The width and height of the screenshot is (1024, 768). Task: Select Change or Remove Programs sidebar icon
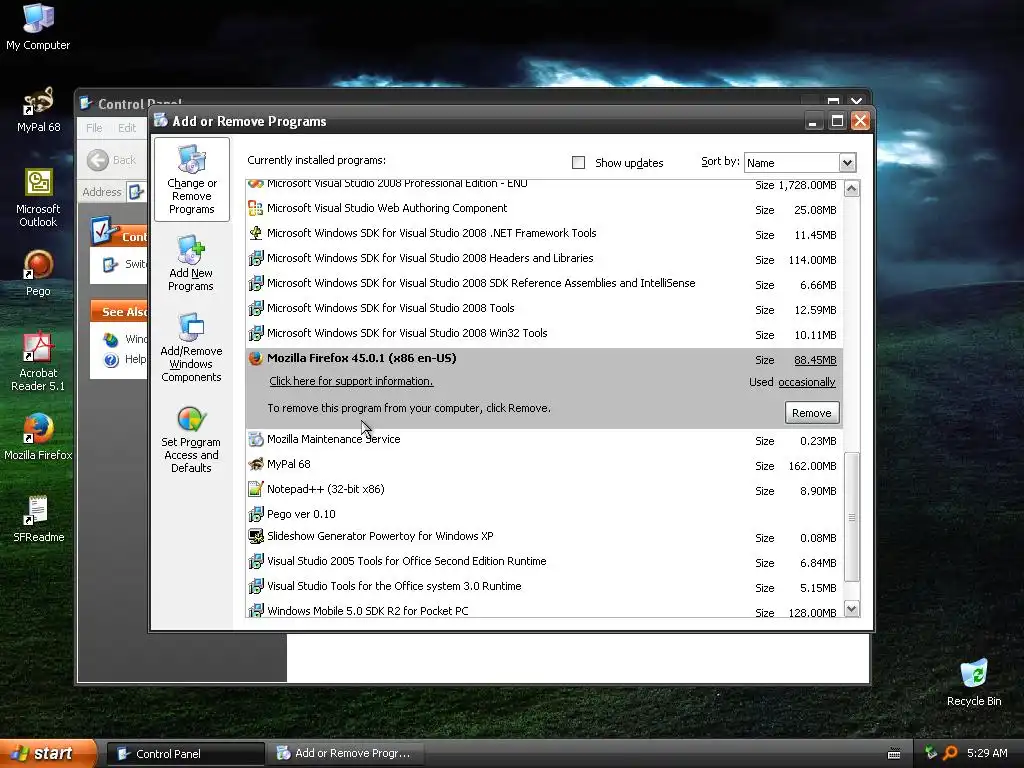pyautogui.click(x=191, y=179)
